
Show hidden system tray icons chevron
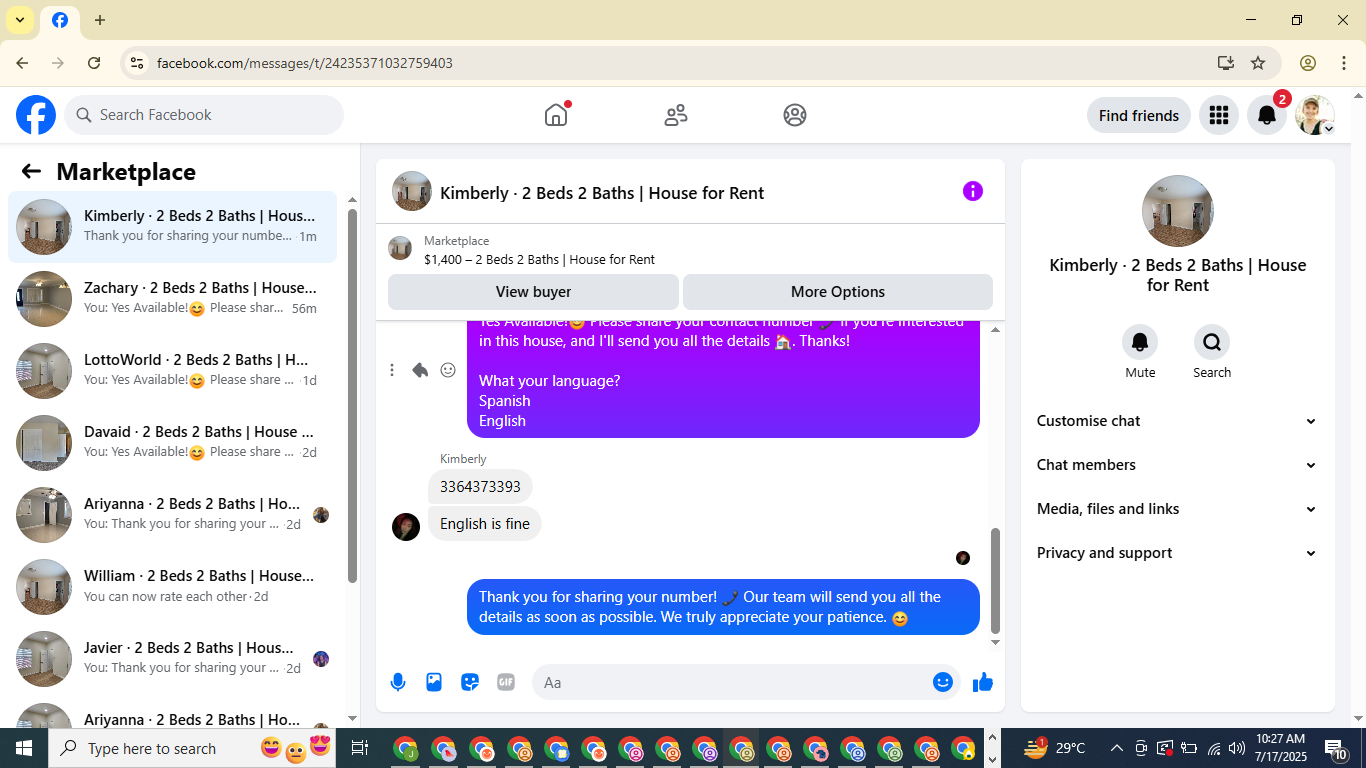coord(1115,748)
